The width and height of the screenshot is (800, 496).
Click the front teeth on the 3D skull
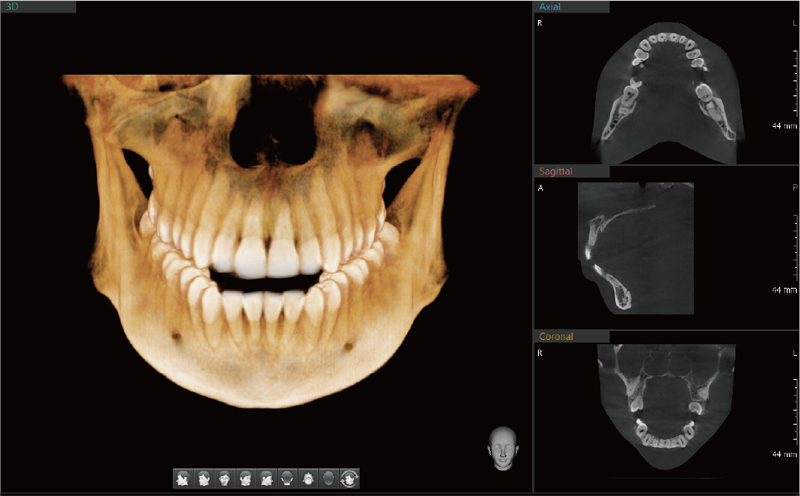(266, 256)
